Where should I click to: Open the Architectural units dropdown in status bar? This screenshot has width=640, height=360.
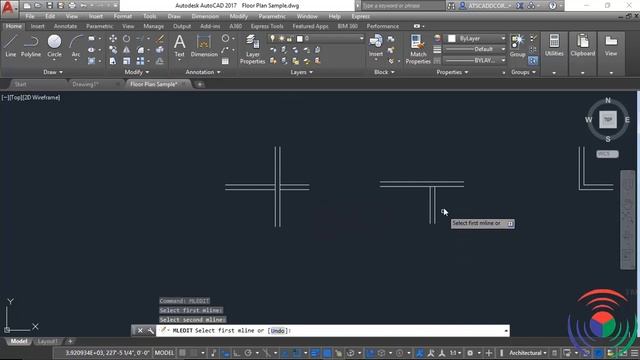[x=528, y=353]
